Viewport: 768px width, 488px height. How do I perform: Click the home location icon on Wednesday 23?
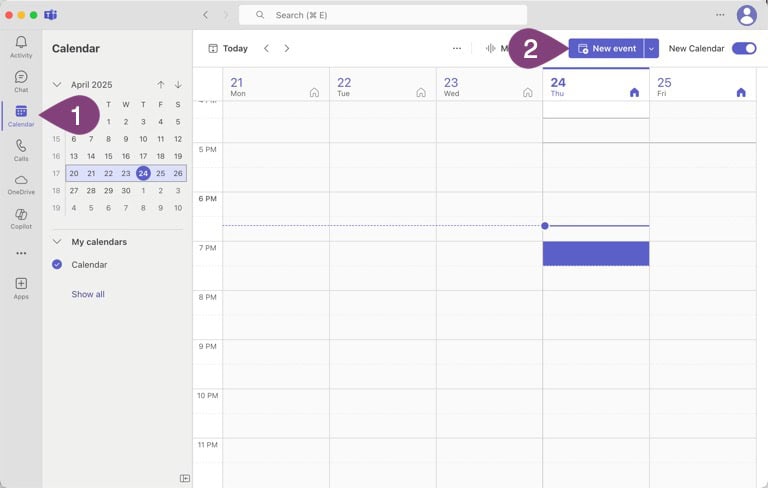(x=528, y=93)
